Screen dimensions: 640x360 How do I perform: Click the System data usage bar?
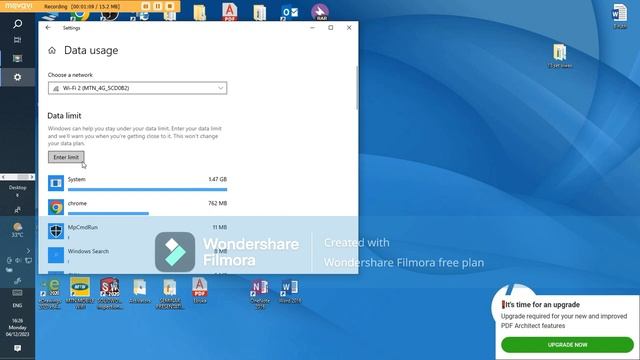[147, 189]
